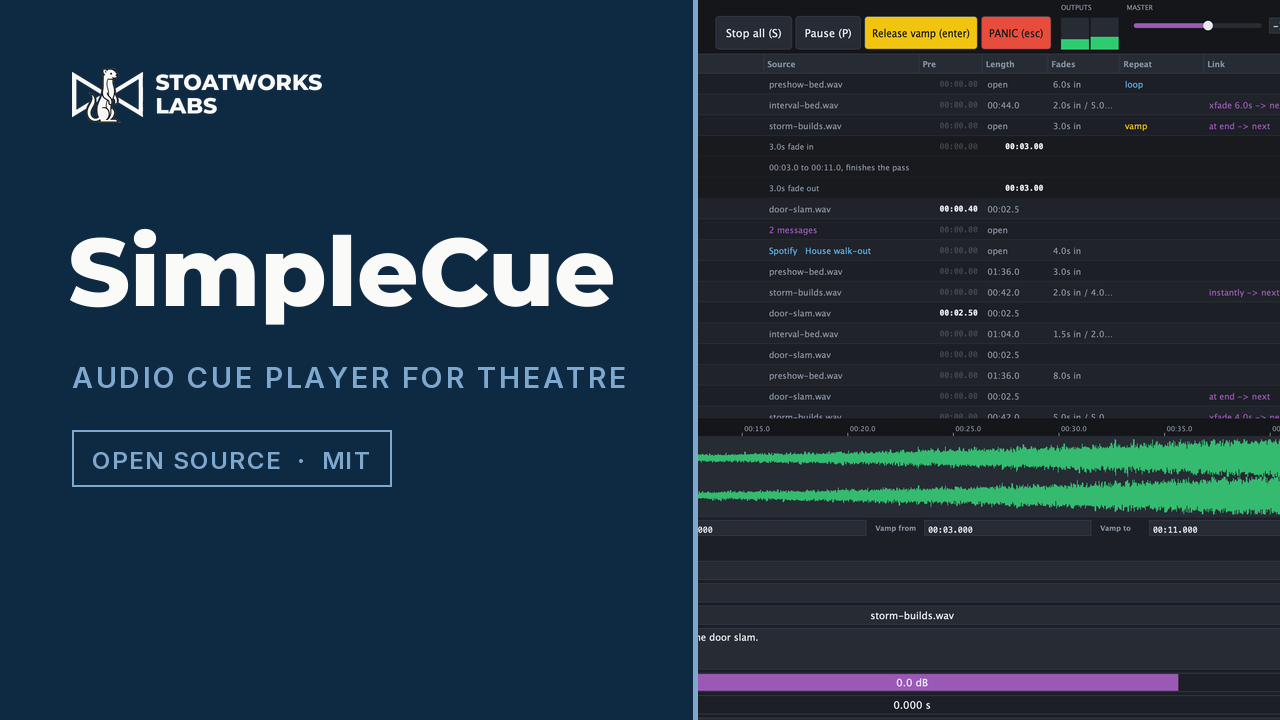Click the 0.000 s value field
The width and height of the screenshot is (1280, 720).
click(x=989, y=705)
